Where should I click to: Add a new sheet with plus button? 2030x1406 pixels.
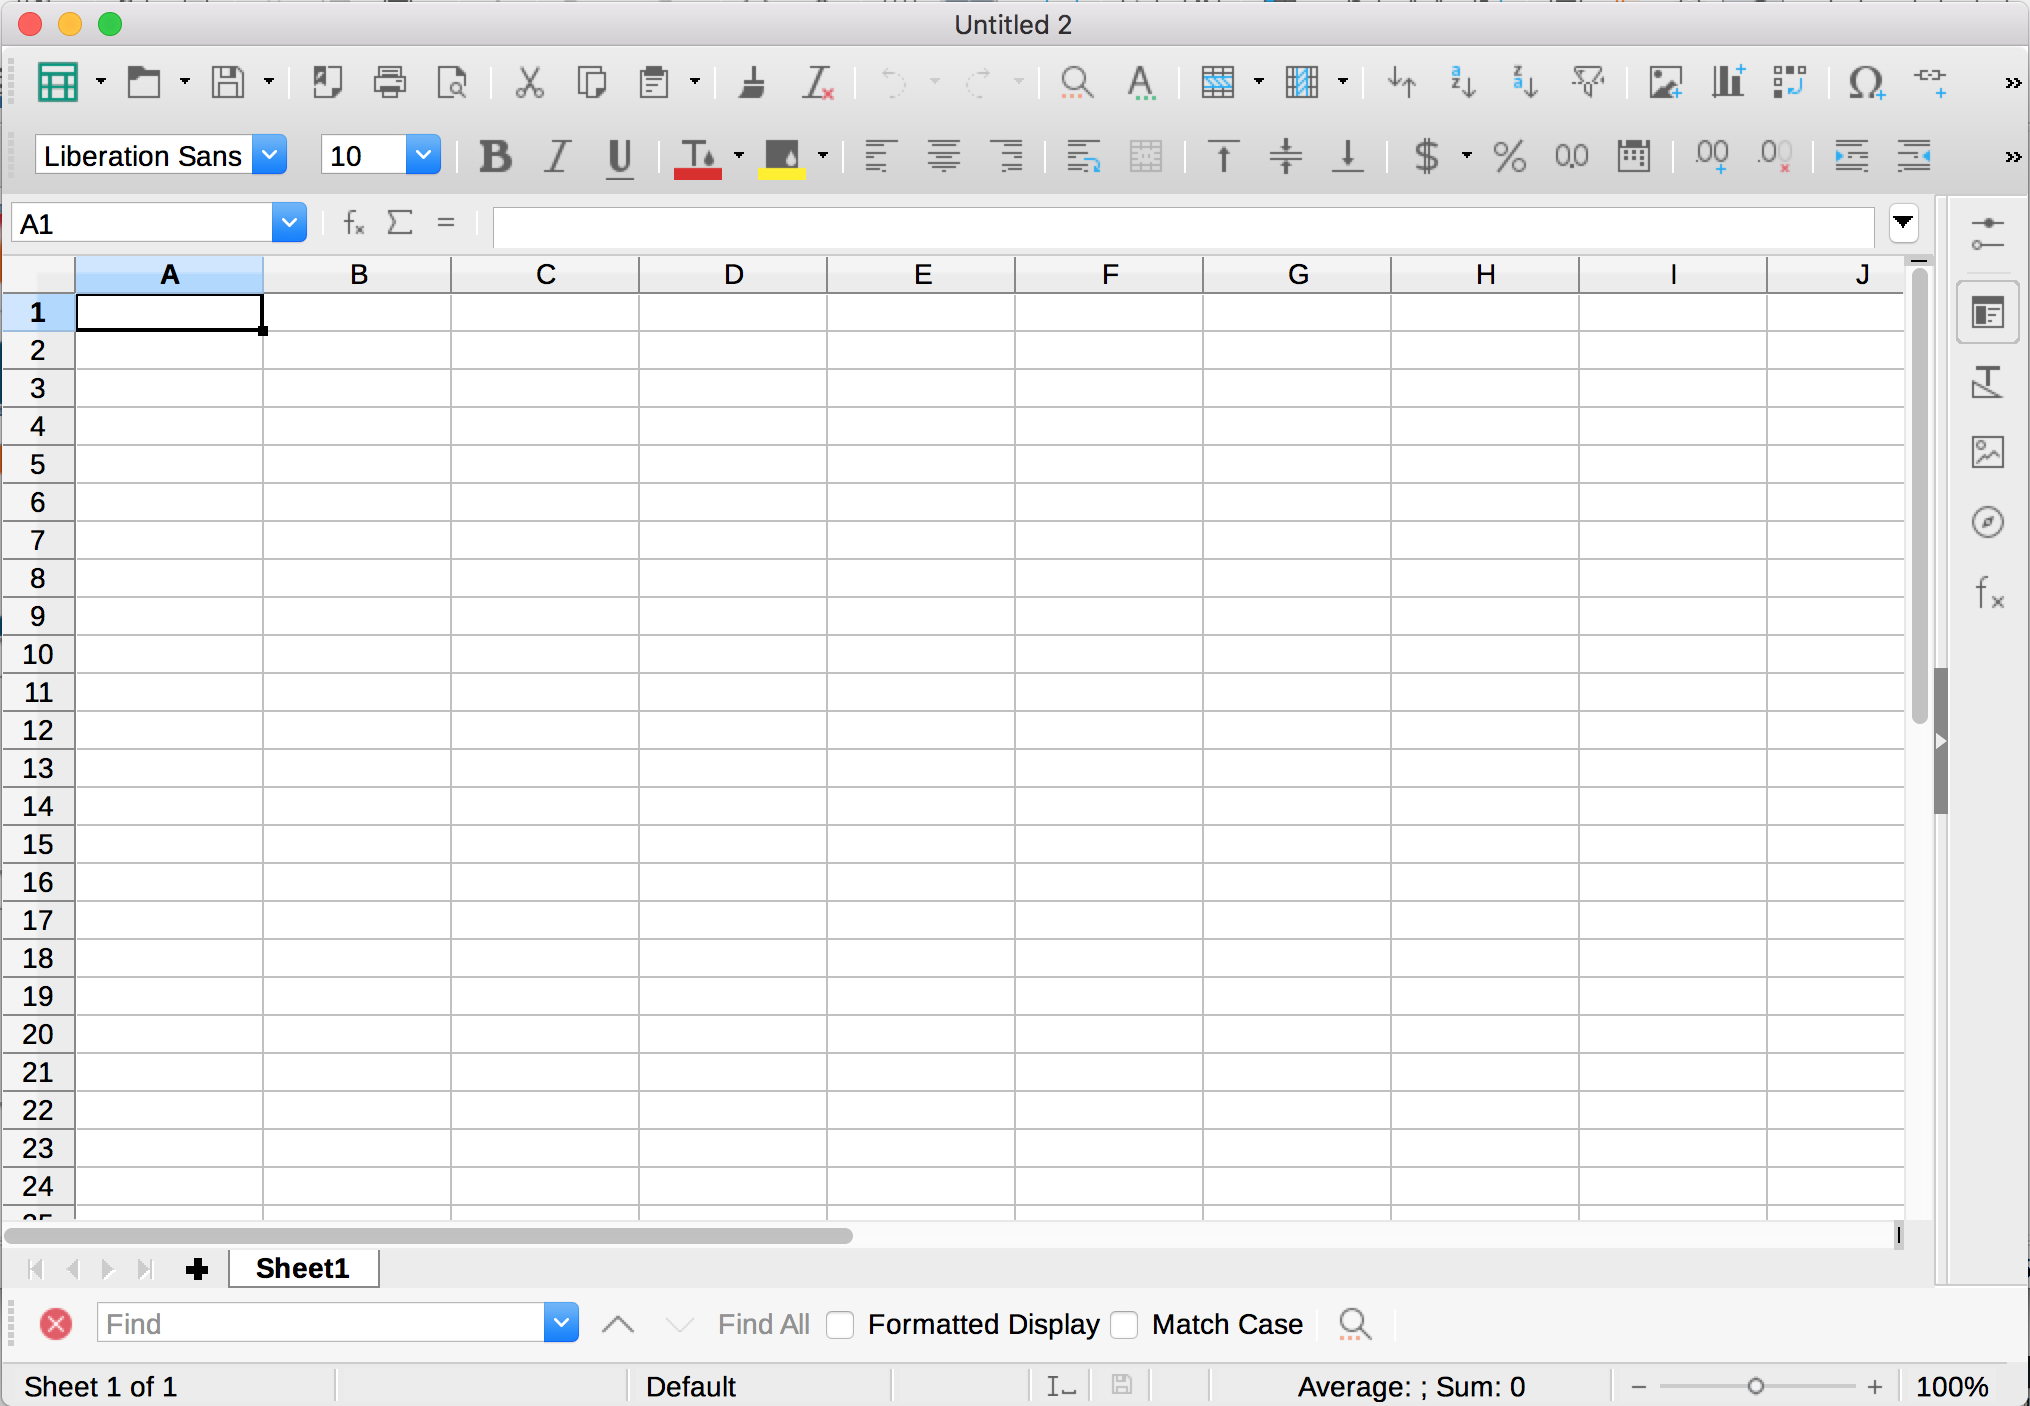point(197,1269)
